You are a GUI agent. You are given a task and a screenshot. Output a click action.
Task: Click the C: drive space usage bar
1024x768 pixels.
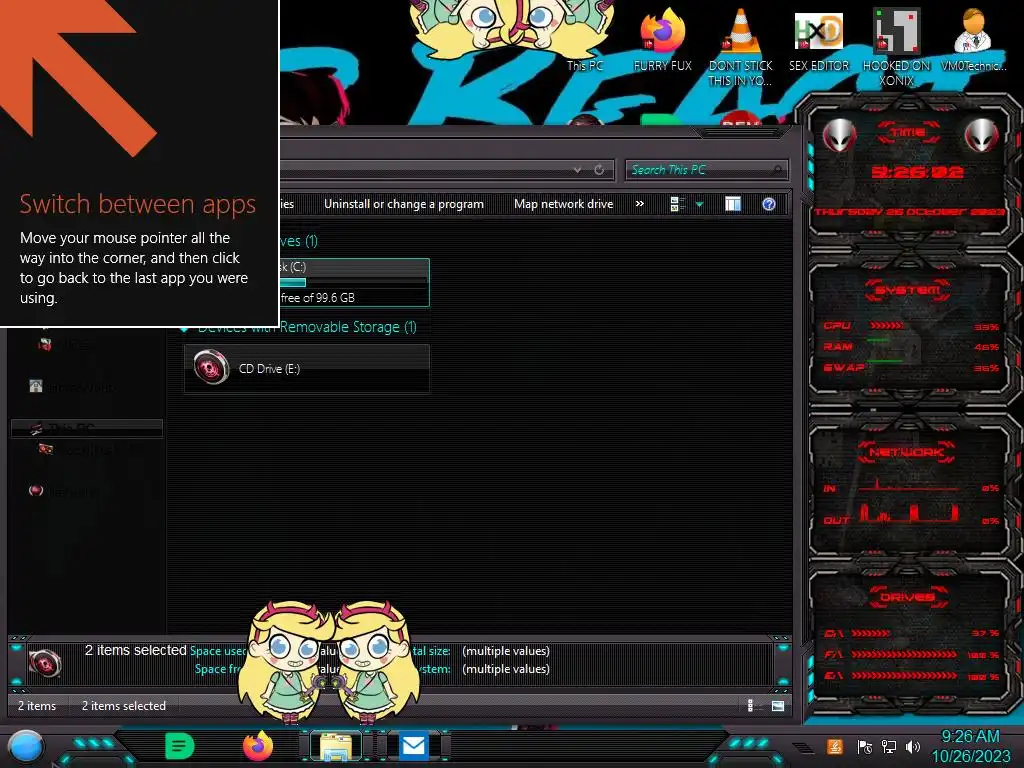click(x=352, y=282)
